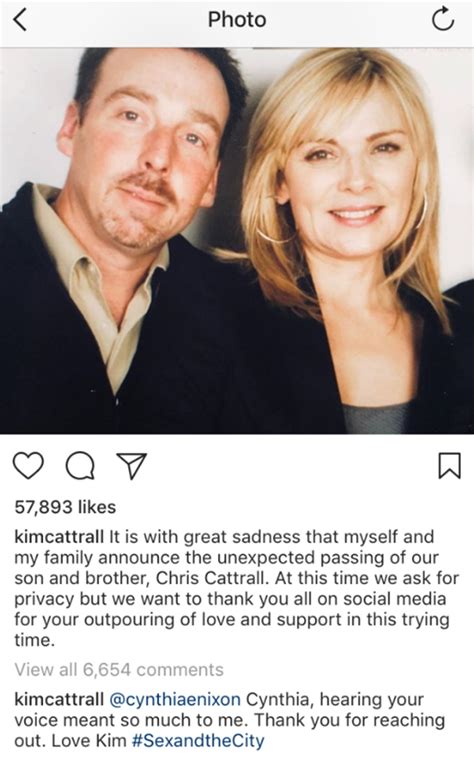Tap the 'trying time' end of the caption
The image size is (474, 759).
[x=232, y=629]
